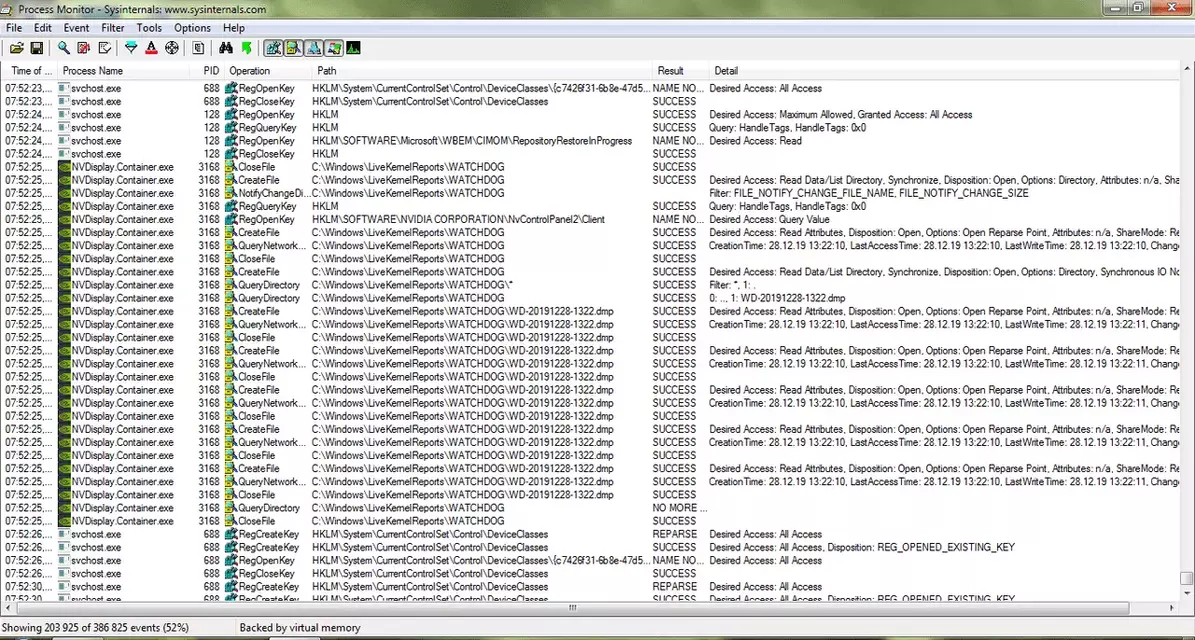Toggle Show File System Activity toolbar button
The image size is (1195, 640).
[293, 48]
